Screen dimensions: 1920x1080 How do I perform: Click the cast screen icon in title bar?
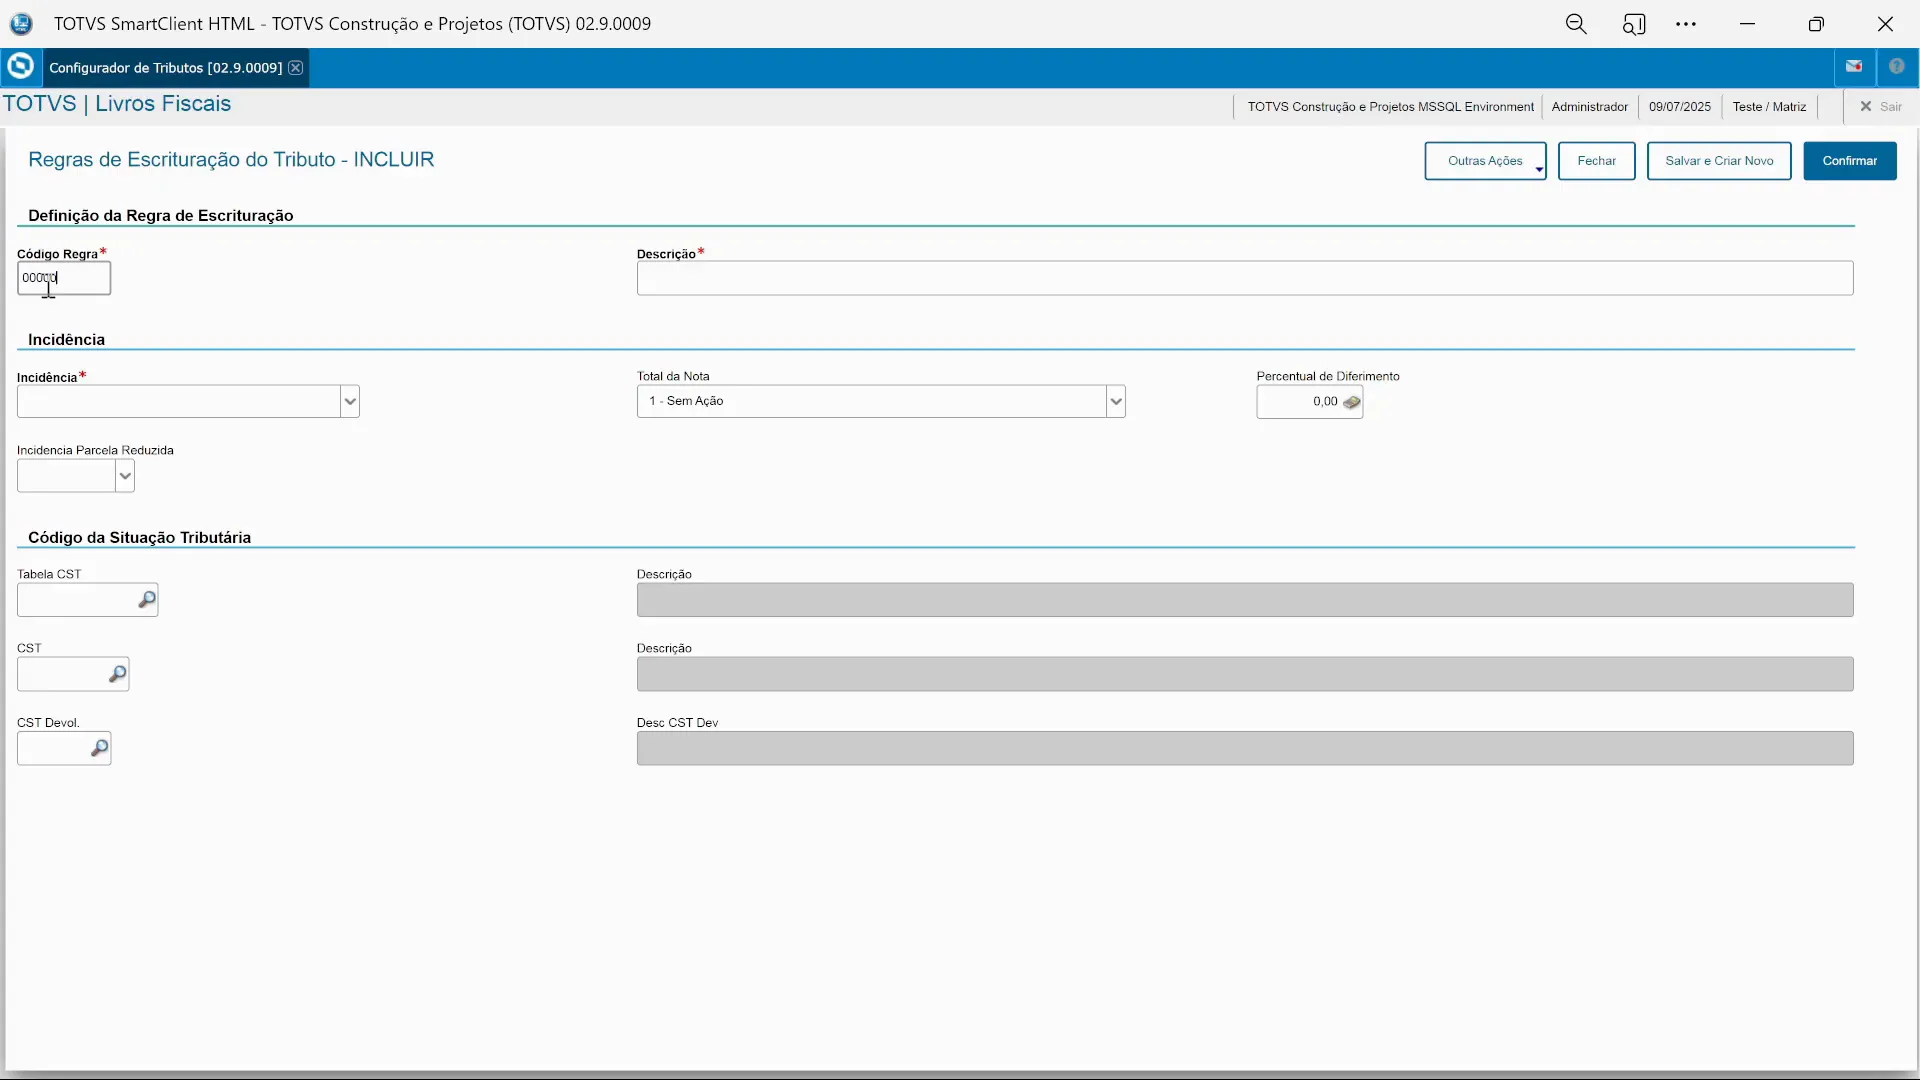(1634, 24)
